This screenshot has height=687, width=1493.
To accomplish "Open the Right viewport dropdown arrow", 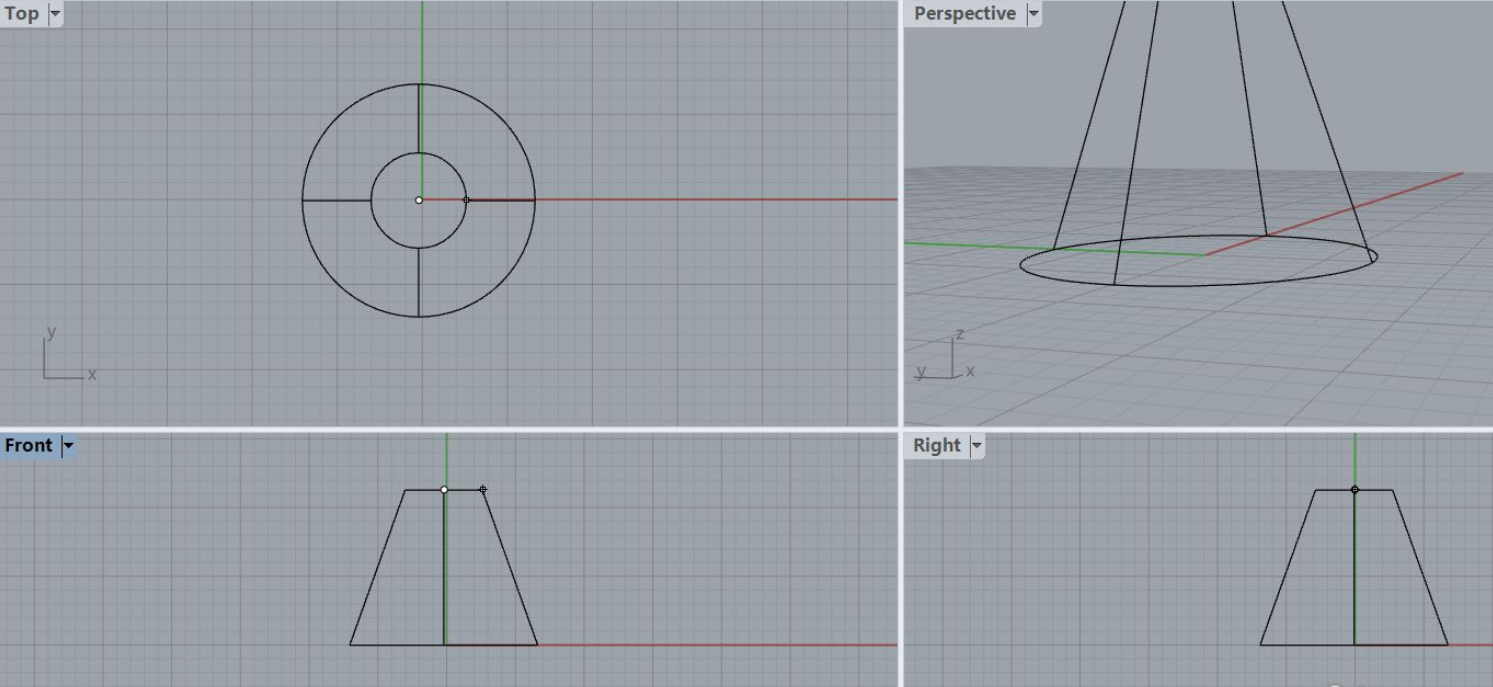I will point(976,446).
